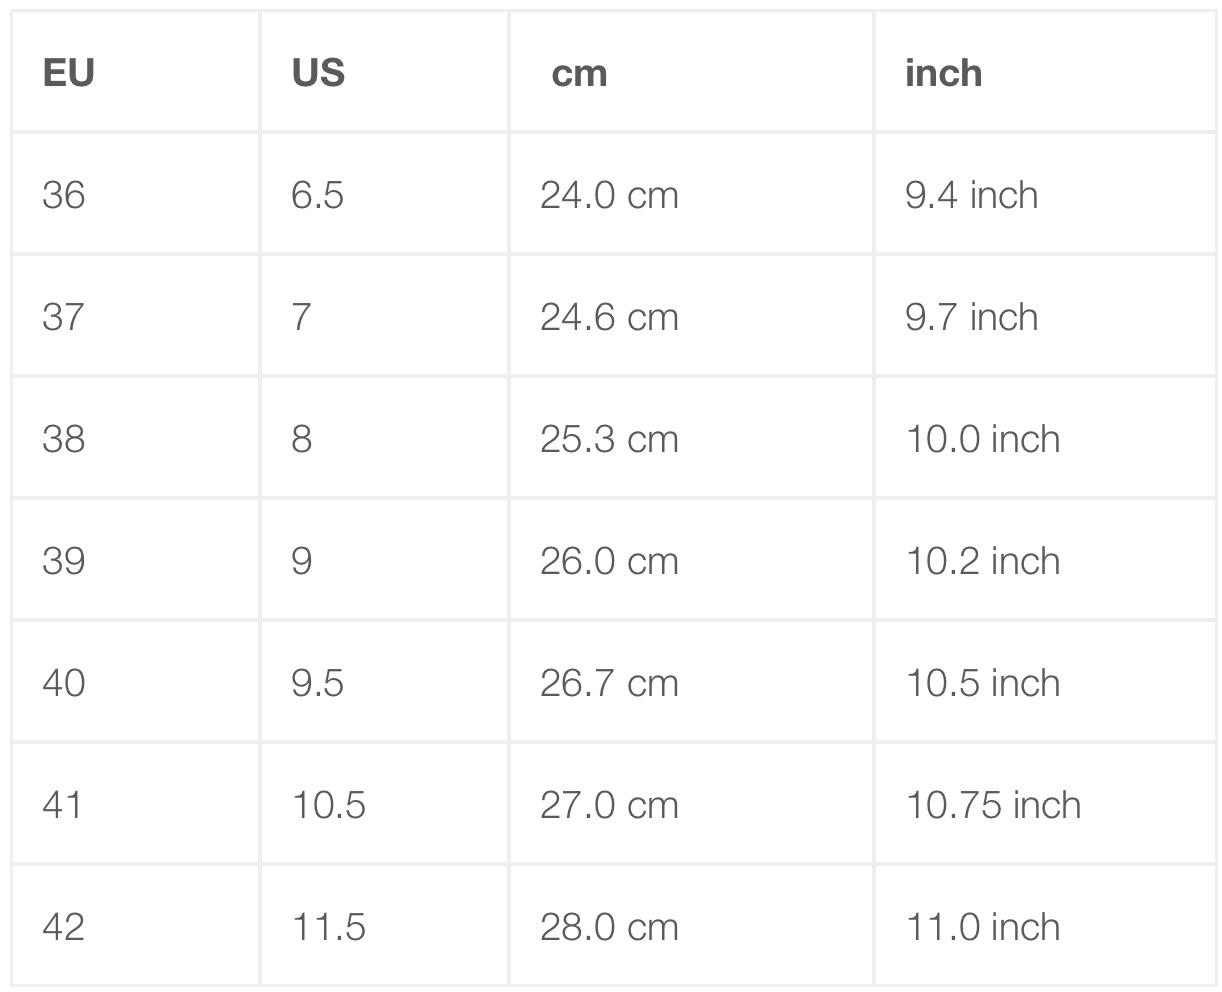Select the US size 6.5 cell
The height and width of the screenshot is (992, 1222).
click(317, 195)
